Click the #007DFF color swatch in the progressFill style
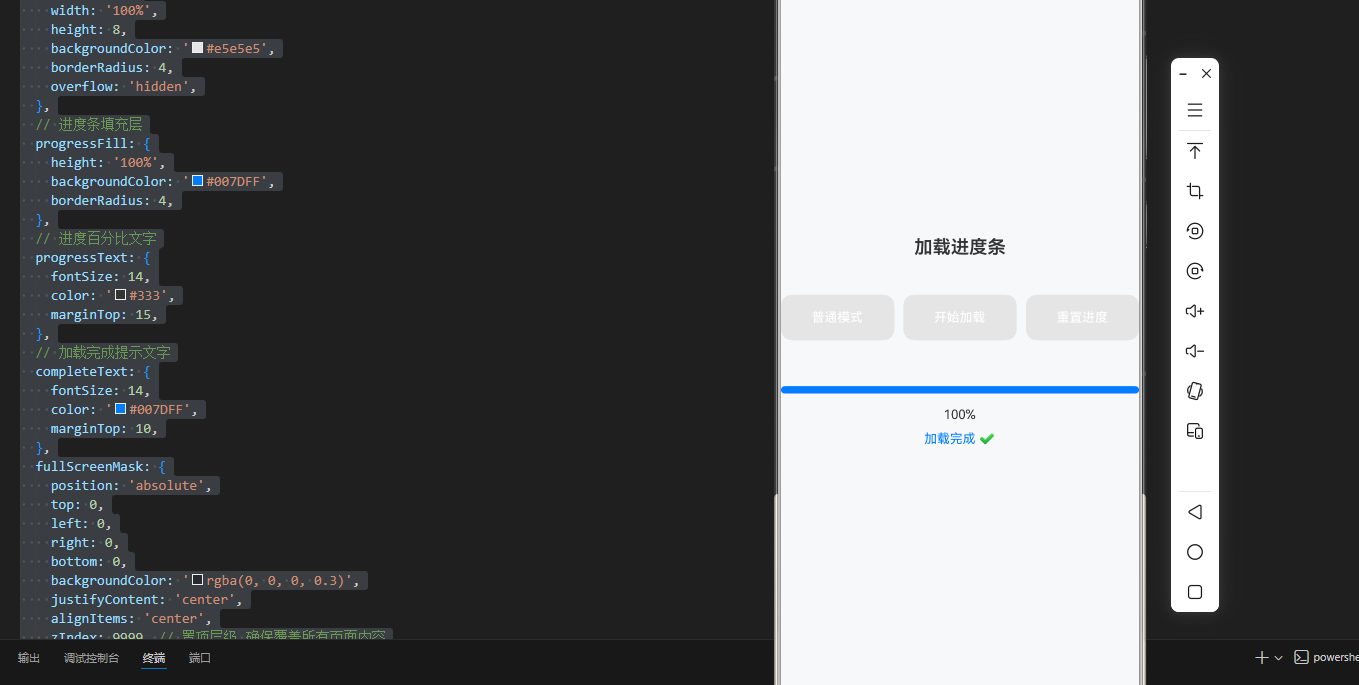1359x685 pixels. [196, 181]
